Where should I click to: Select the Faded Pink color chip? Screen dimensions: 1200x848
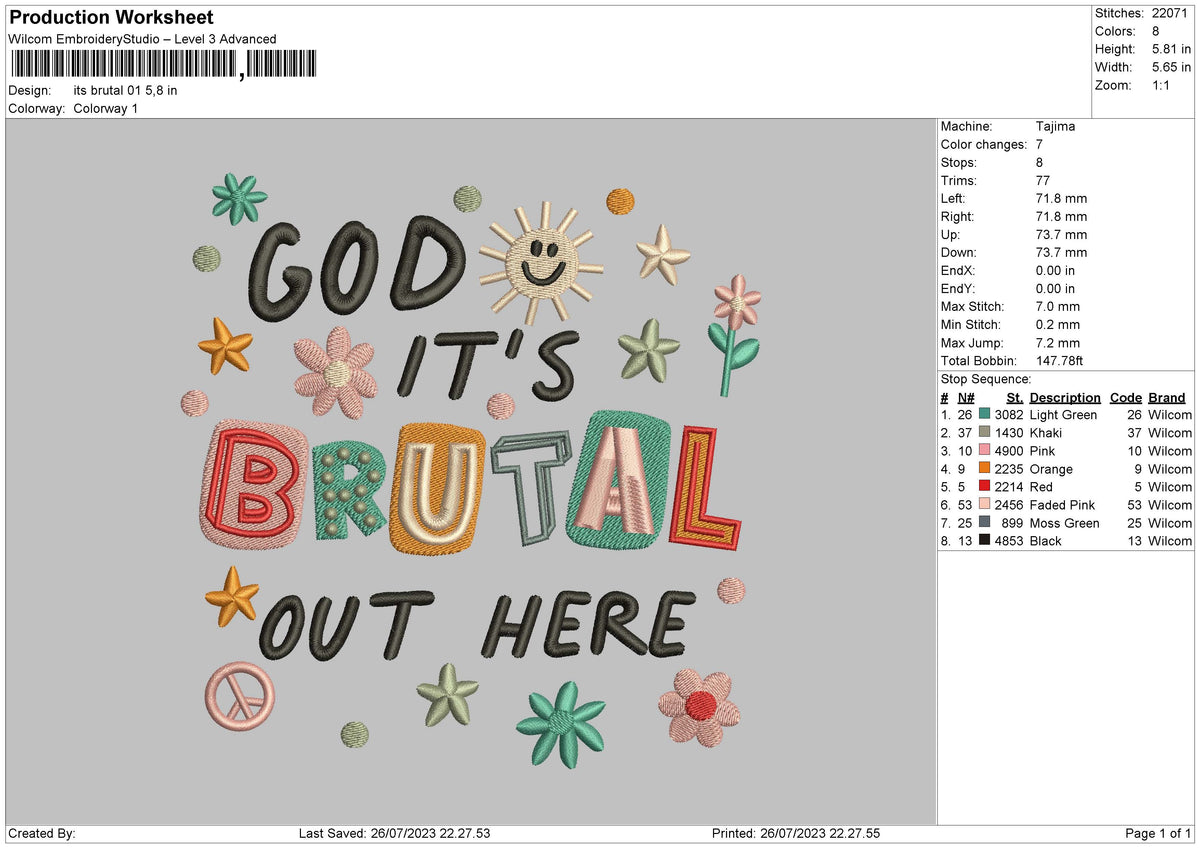[x=985, y=505]
